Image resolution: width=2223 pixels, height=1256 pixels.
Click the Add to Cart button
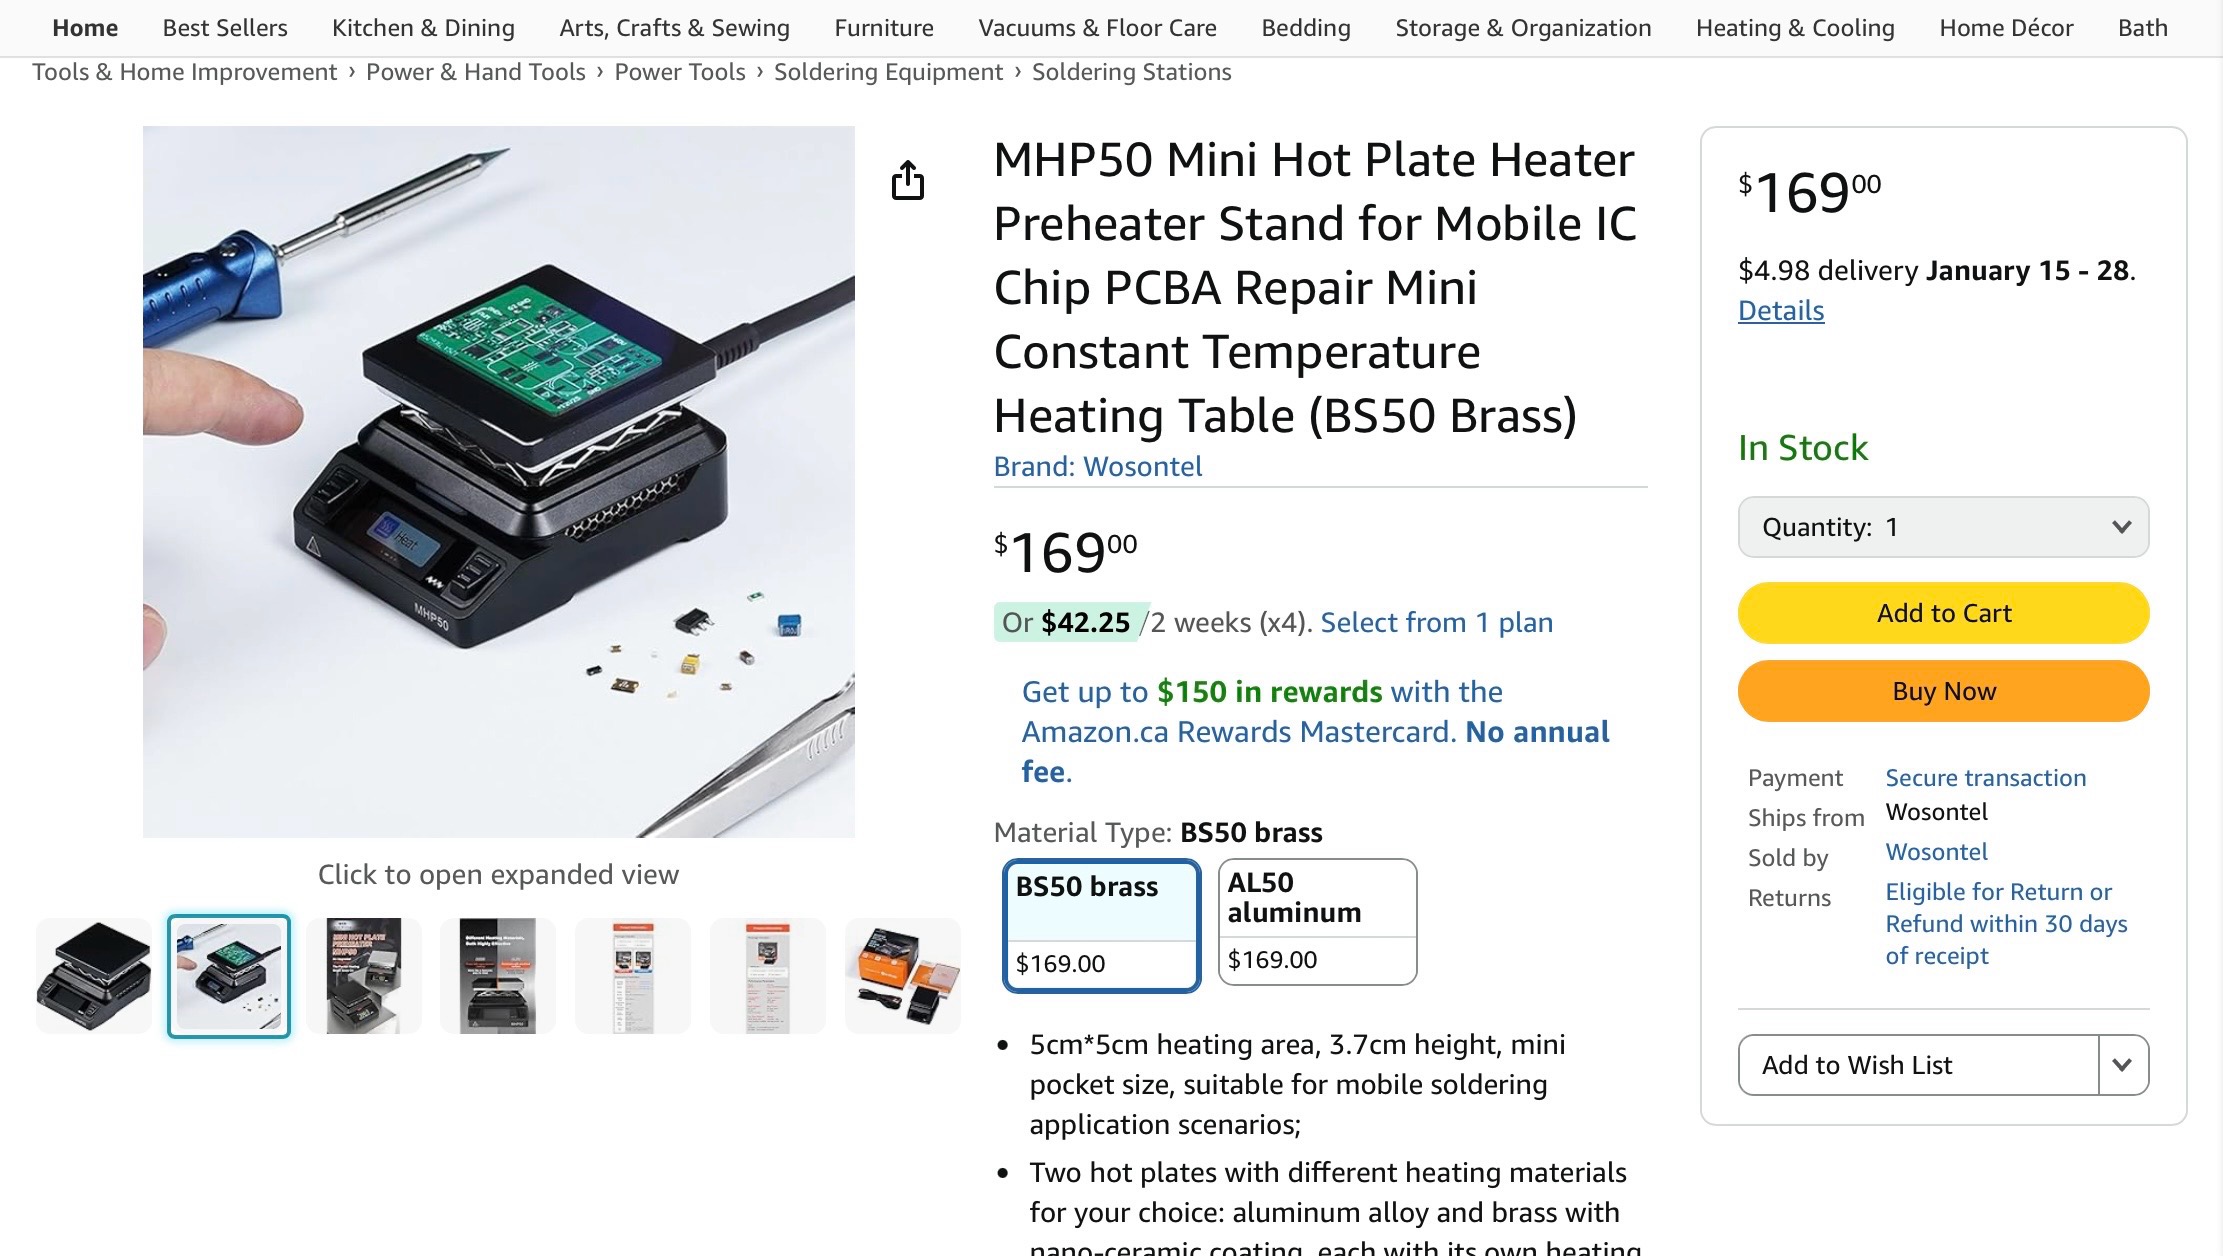pyautogui.click(x=1941, y=612)
